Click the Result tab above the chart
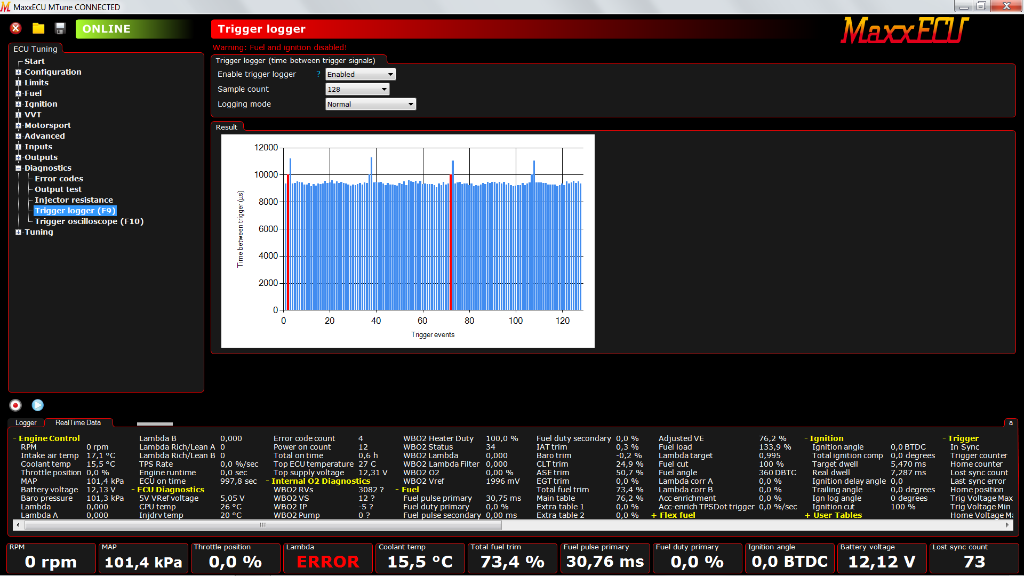The image size is (1024, 576). point(227,127)
